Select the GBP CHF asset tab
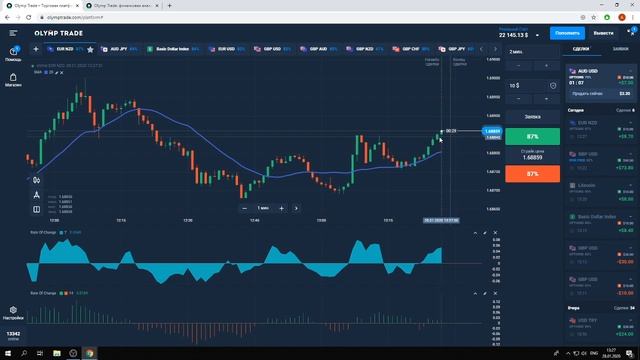Screen dimensions: 640x360 [x=411, y=49]
